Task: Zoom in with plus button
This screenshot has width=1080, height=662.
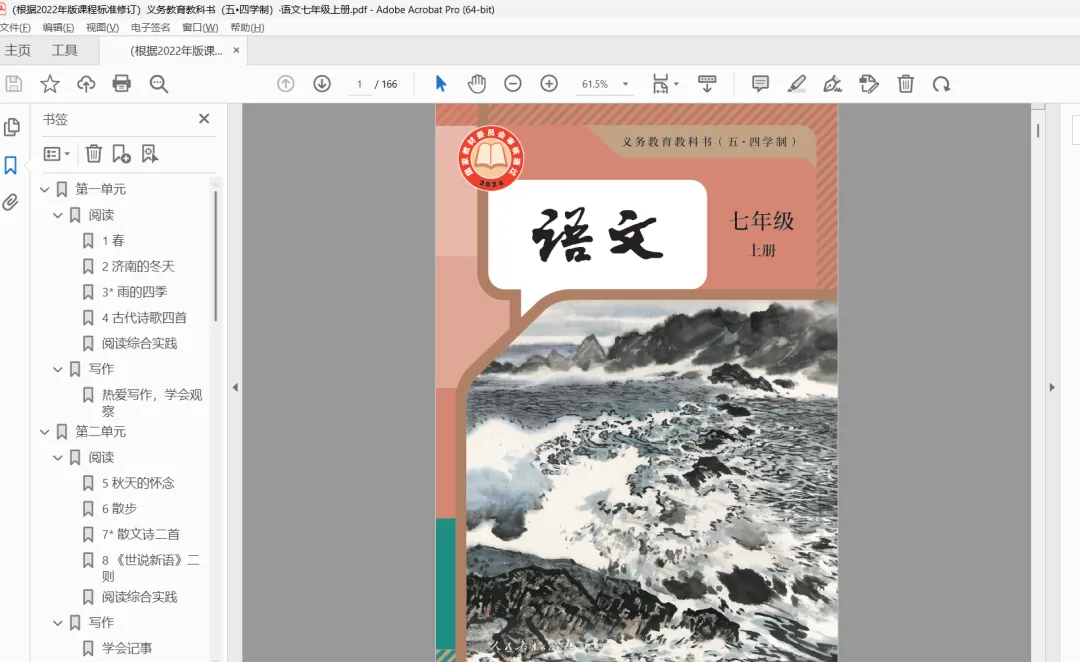Action: click(x=549, y=84)
